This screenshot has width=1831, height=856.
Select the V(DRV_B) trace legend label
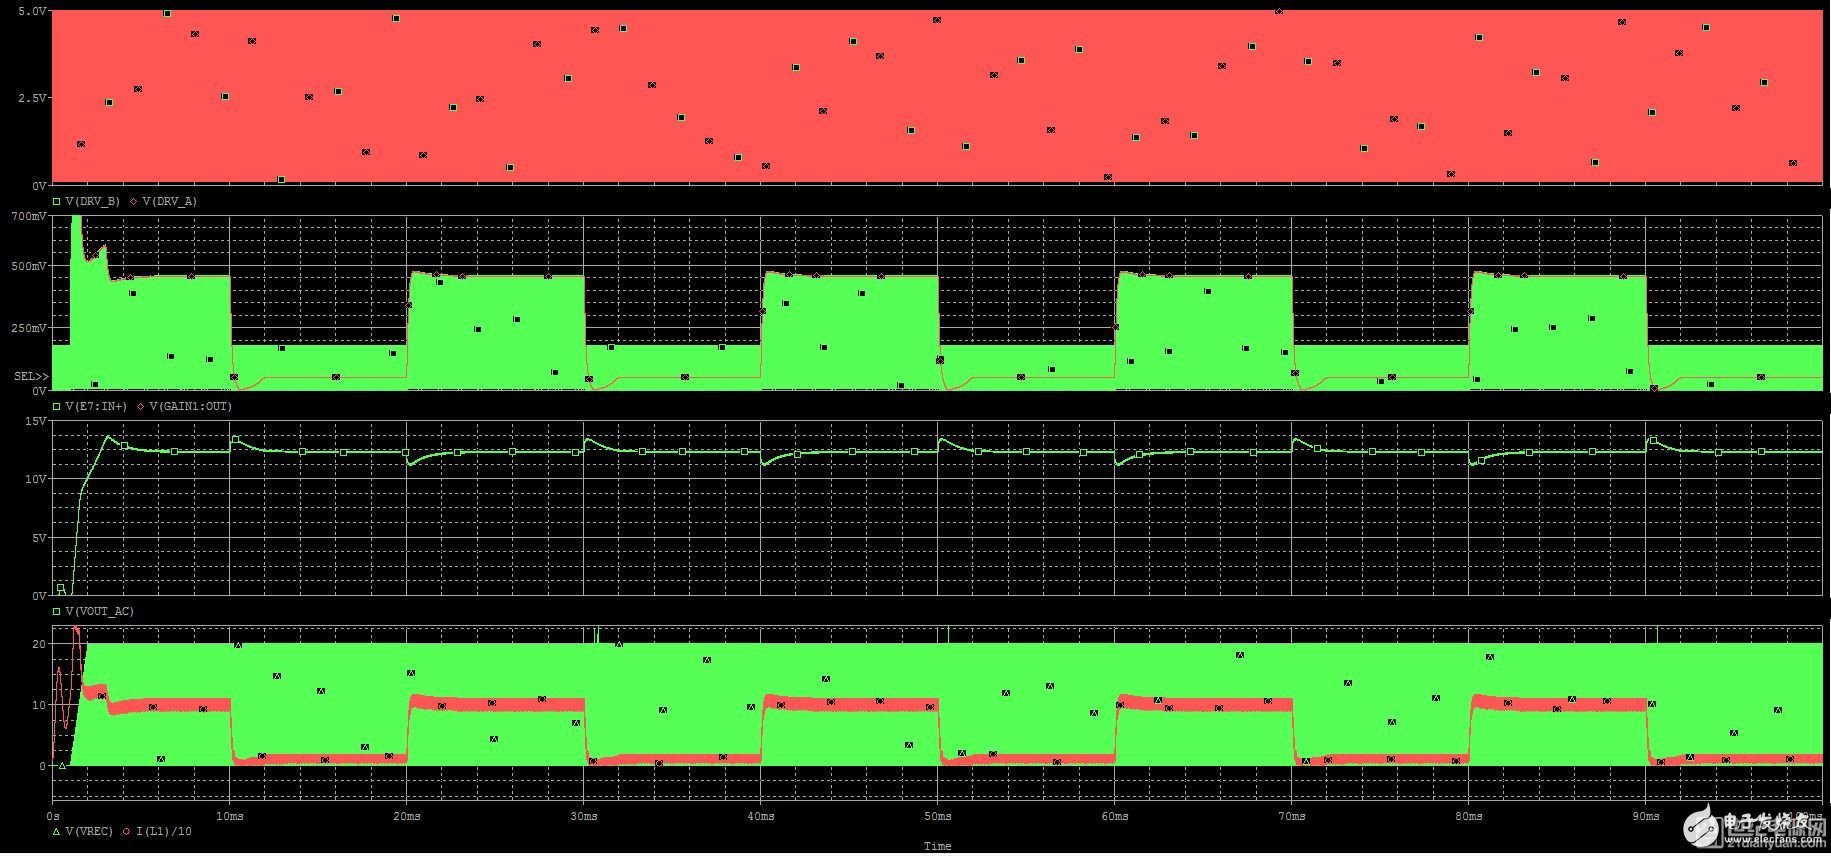click(x=92, y=202)
